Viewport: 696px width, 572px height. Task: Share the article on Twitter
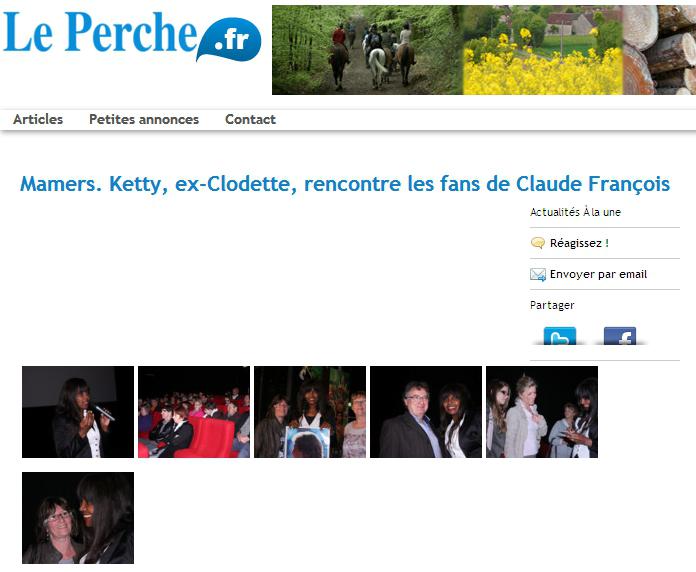click(x=560, y=336)
